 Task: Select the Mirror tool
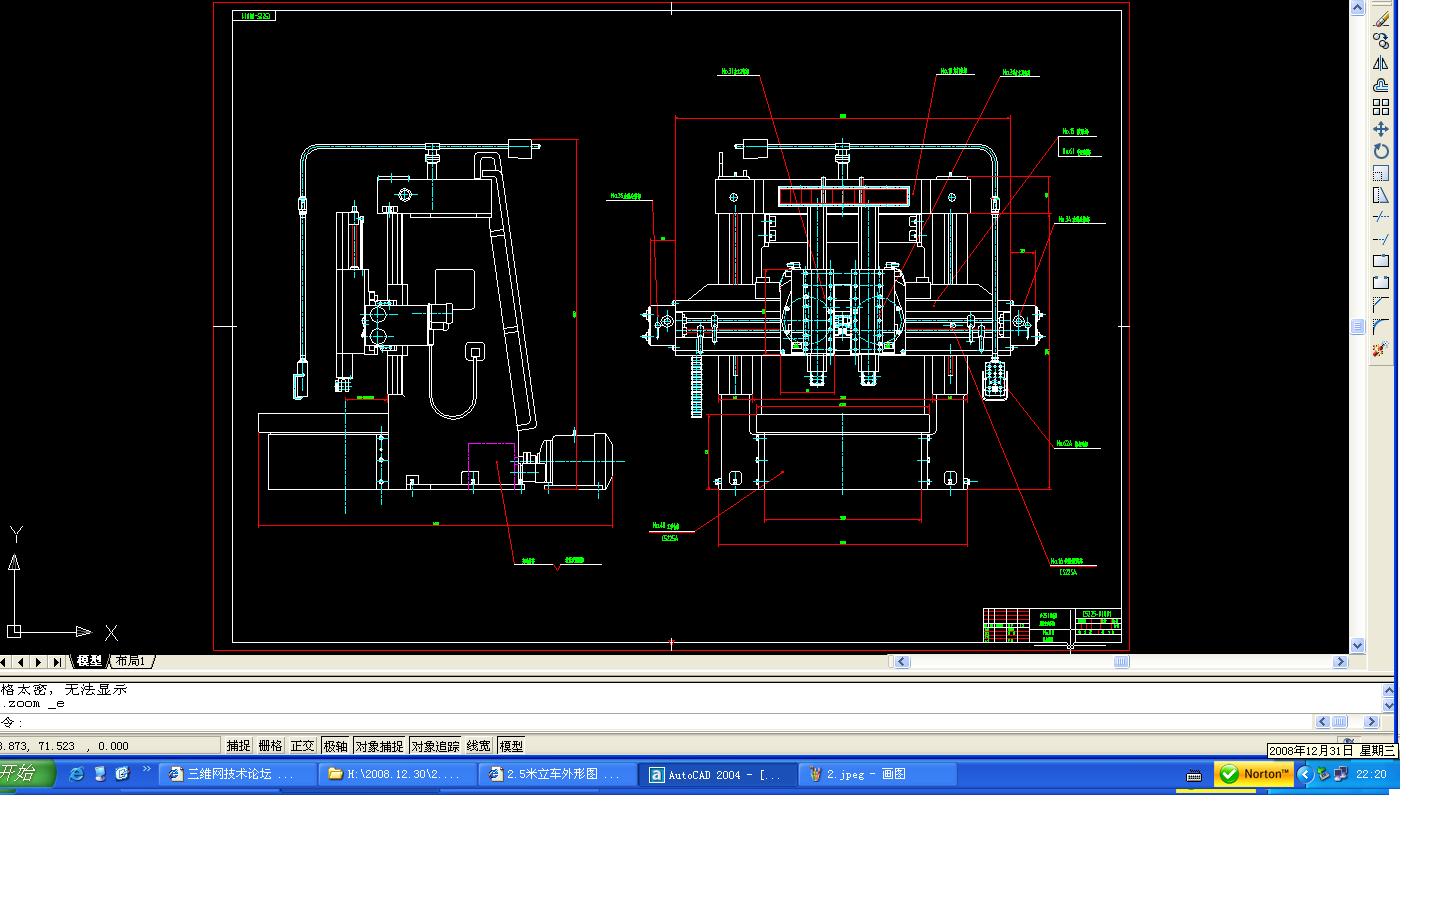click(1381, 63)
